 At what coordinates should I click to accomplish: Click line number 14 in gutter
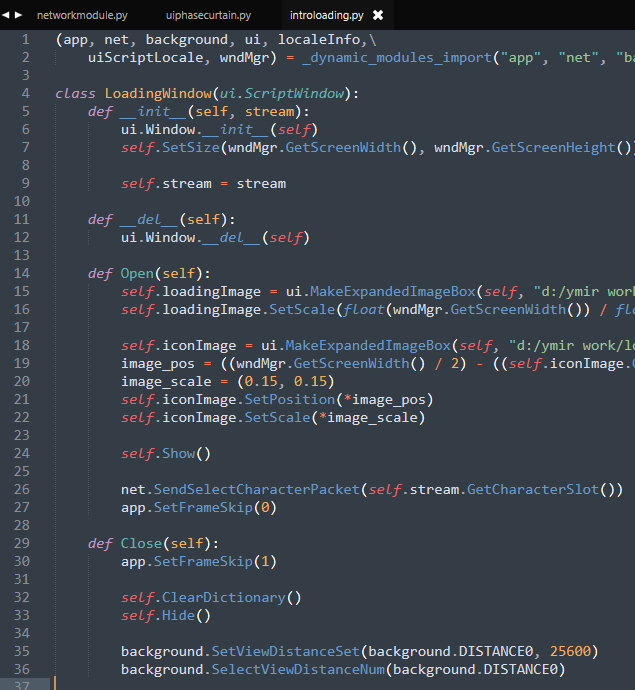pyautogui.click(x=22, y=273)
